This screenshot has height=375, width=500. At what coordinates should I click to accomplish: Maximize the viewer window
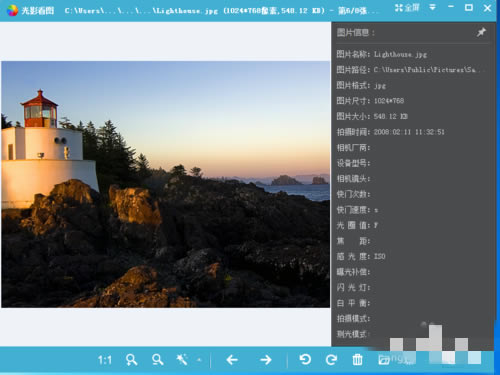point(469,7)
